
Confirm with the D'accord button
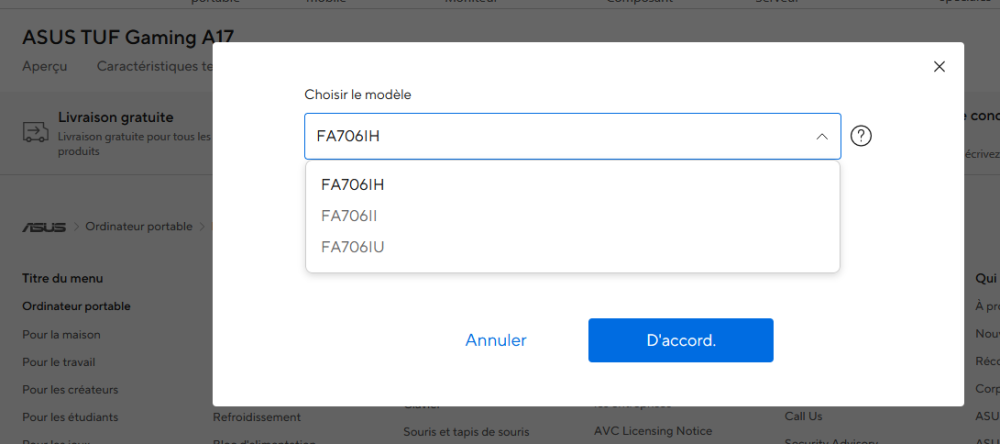point(680,340)
